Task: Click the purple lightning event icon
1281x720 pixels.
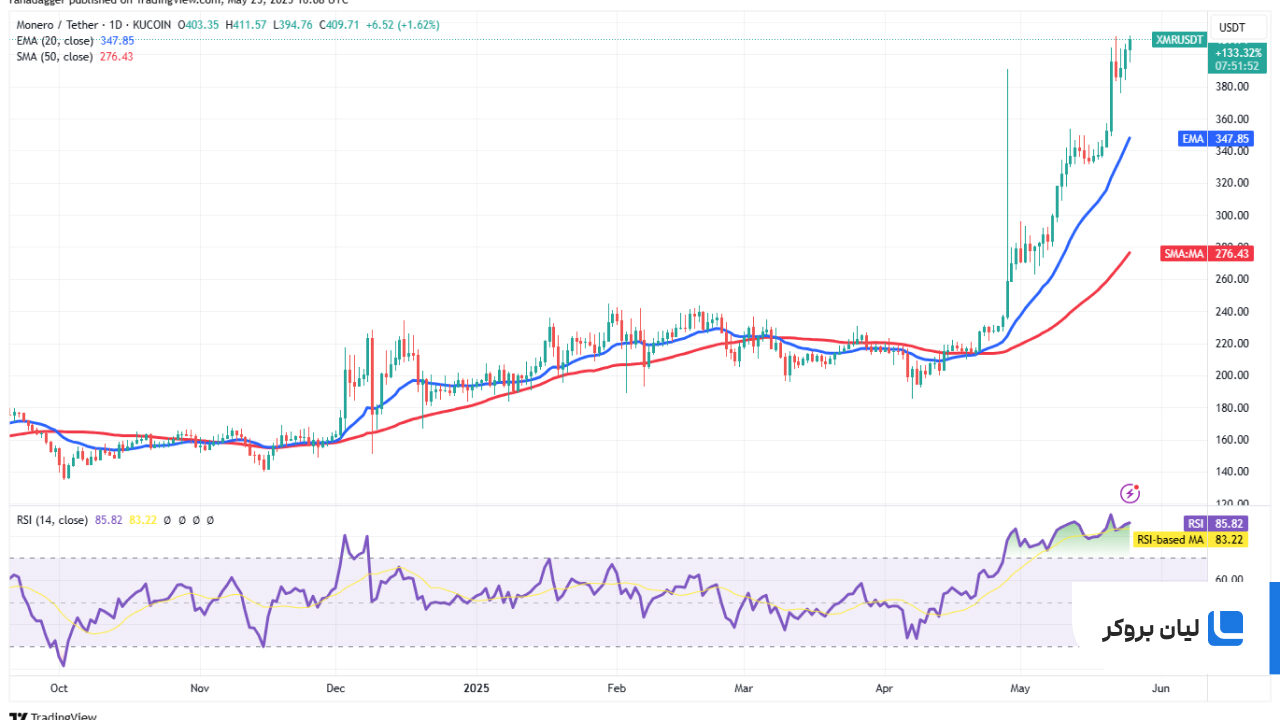Action: click(x=1130, y=493)
